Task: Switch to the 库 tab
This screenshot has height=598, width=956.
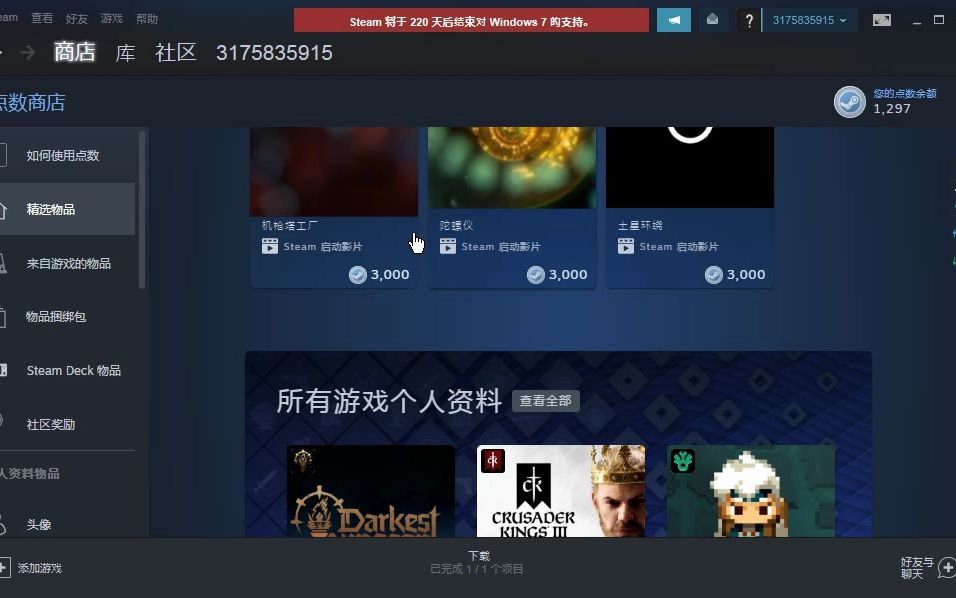Action: [x=125, y=52]
